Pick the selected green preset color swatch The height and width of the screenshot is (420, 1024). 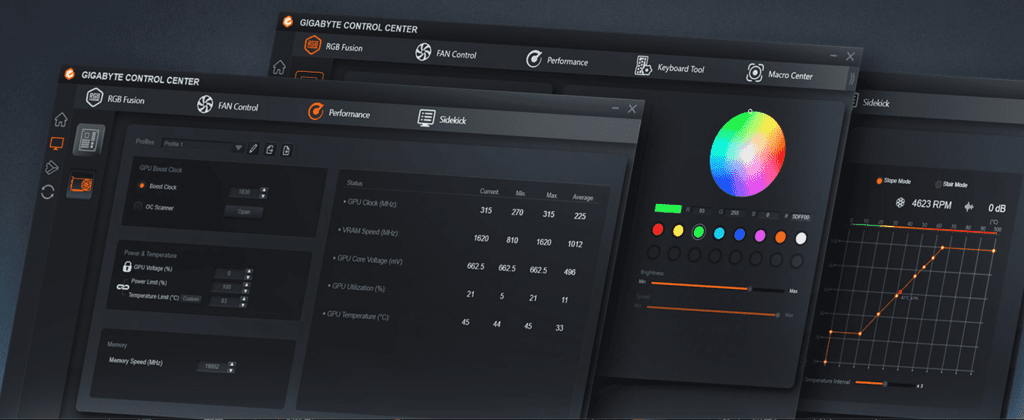click(x=699, y=231)
